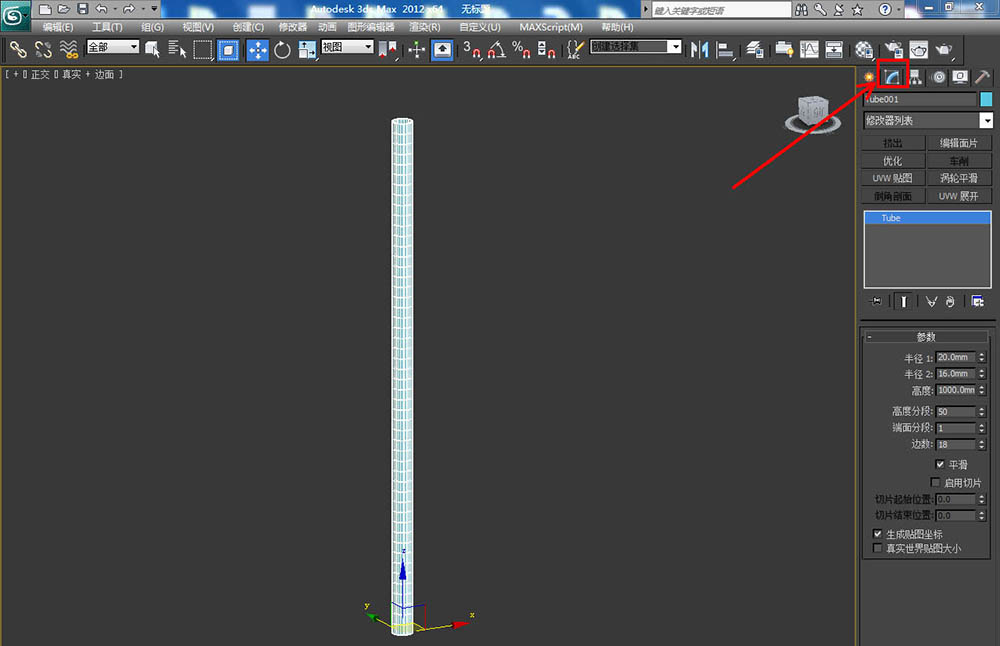Open the selection filter dropdown showing 全部
Screen dimensions: 1000x646
(x=113, y=47)
